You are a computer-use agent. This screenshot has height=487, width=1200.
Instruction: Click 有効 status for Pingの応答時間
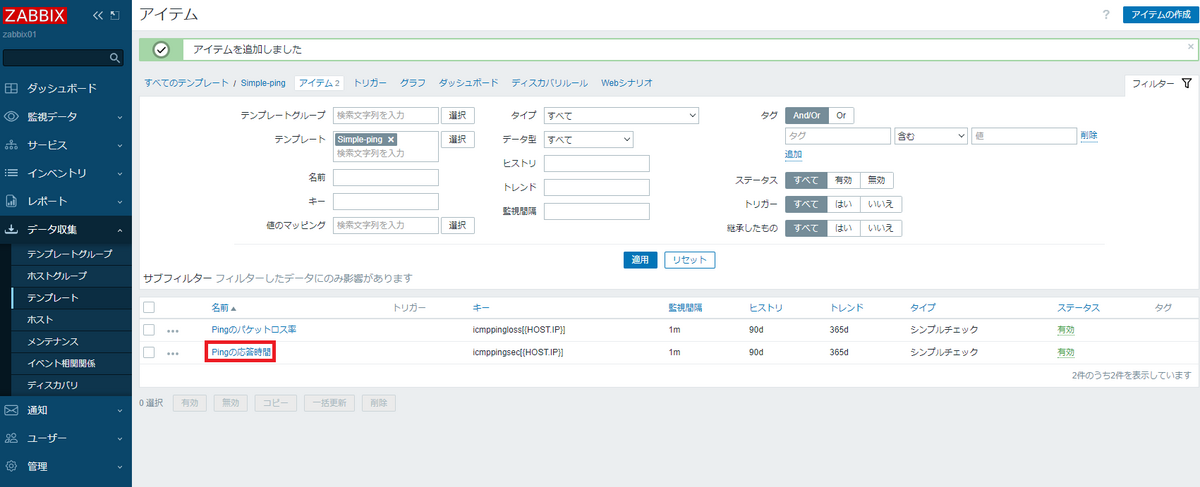pyautogui.click(x=1066, y=352)
